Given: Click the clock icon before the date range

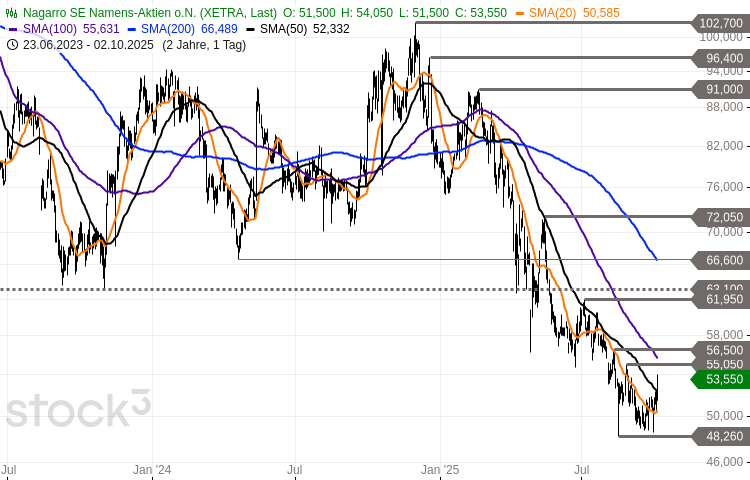Looking at the screenshot, I should click(x=11, y=44).
